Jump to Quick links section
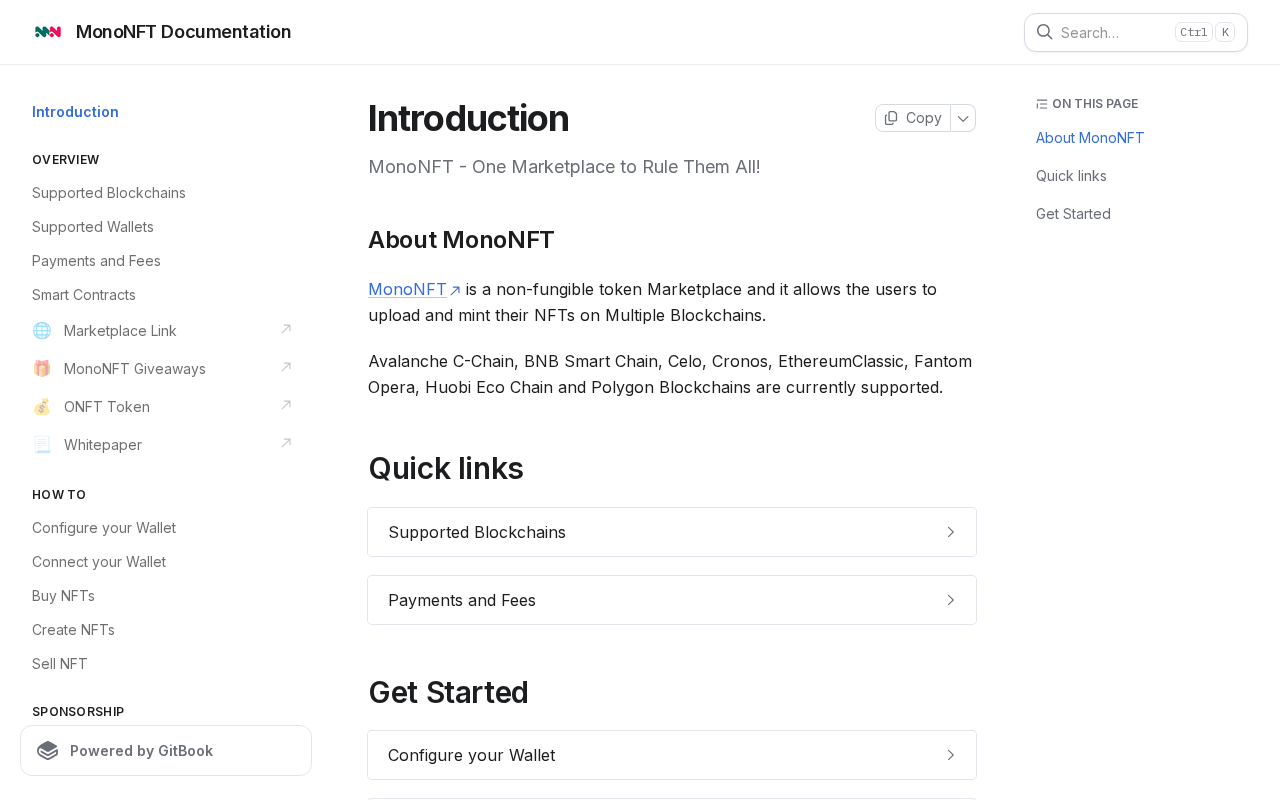This screenshot has height=800, width=1280. click(x=1071, y=176)
